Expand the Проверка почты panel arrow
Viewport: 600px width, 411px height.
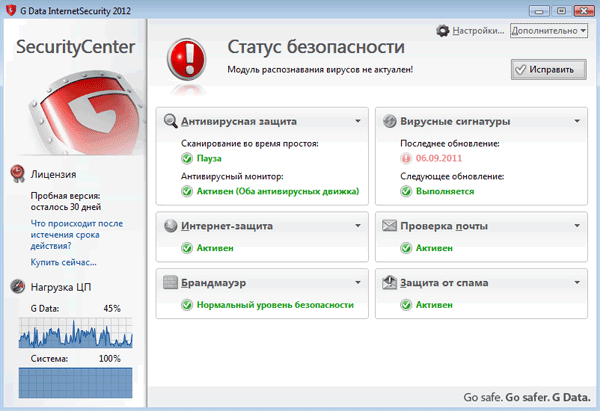point(577,226)
